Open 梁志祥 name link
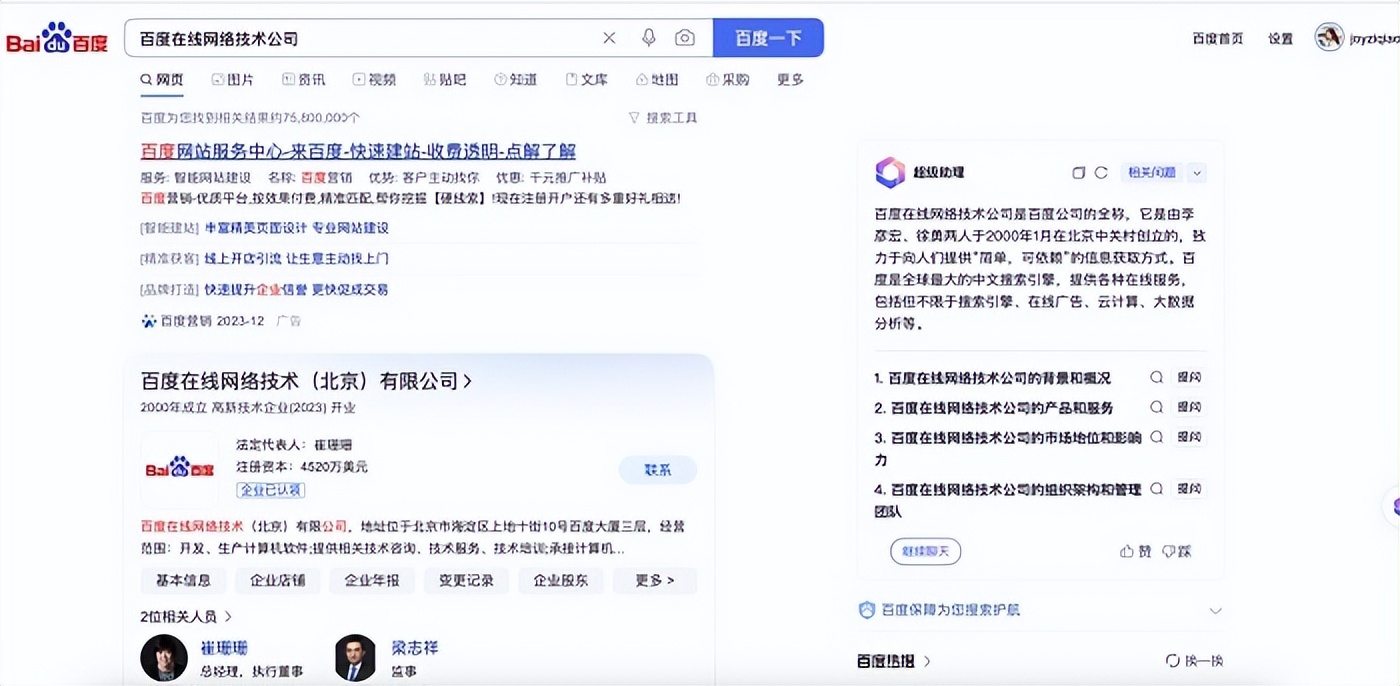 click(x=414, y=648)
